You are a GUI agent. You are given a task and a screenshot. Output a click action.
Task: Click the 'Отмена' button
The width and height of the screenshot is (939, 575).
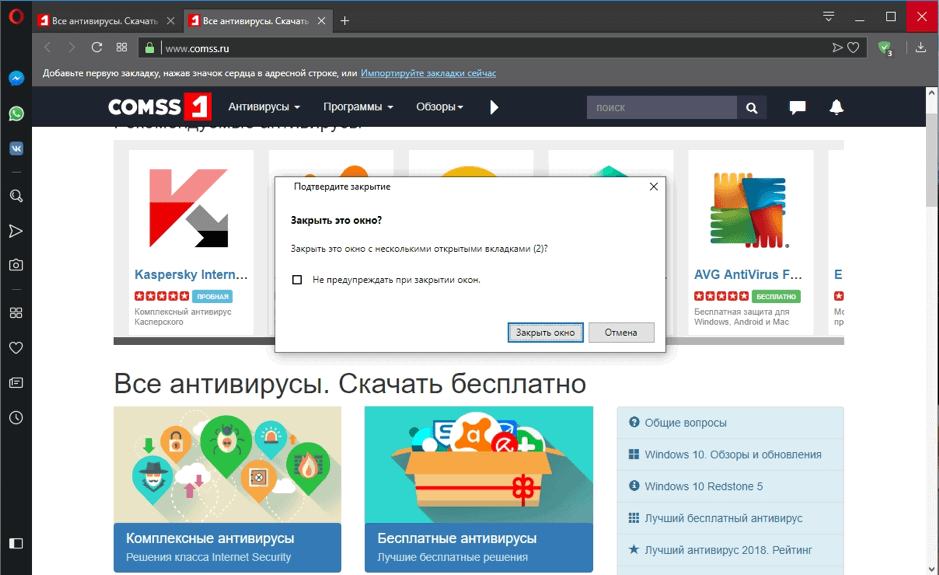point(621,332)
